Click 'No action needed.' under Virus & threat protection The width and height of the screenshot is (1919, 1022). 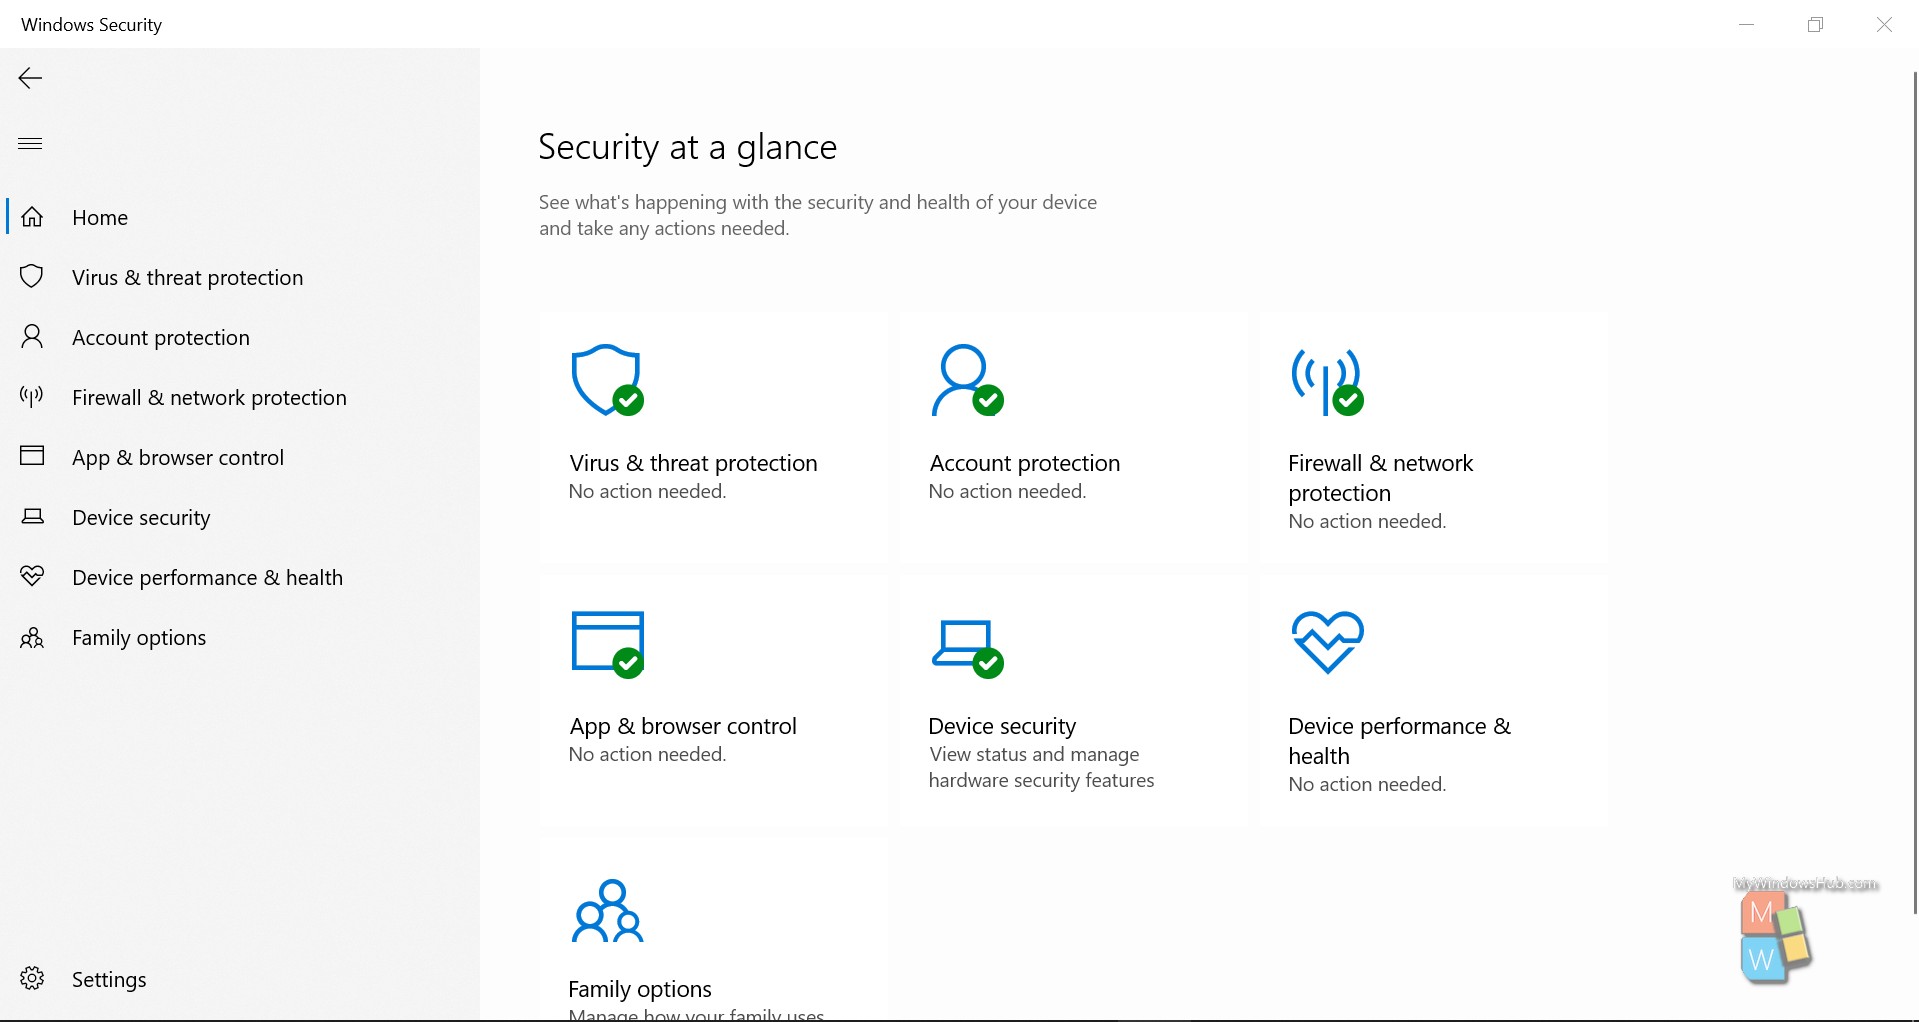point(647,491)
